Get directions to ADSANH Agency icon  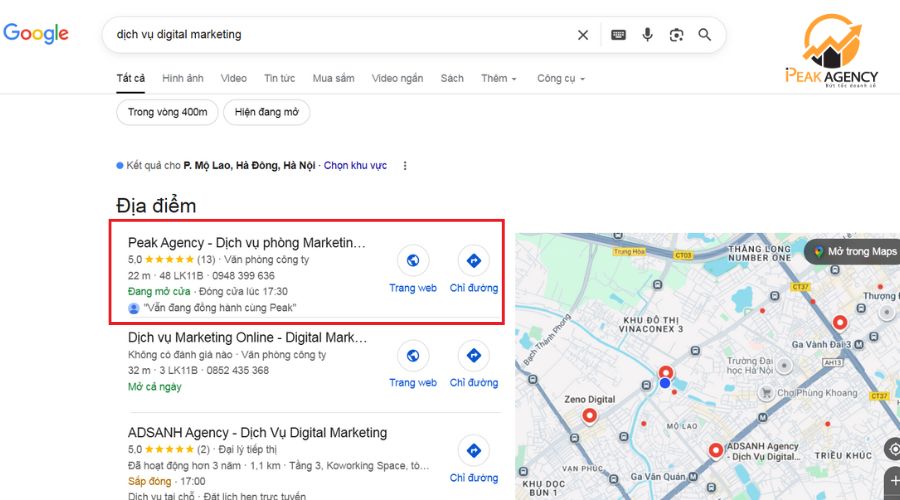tap(474, 451)
